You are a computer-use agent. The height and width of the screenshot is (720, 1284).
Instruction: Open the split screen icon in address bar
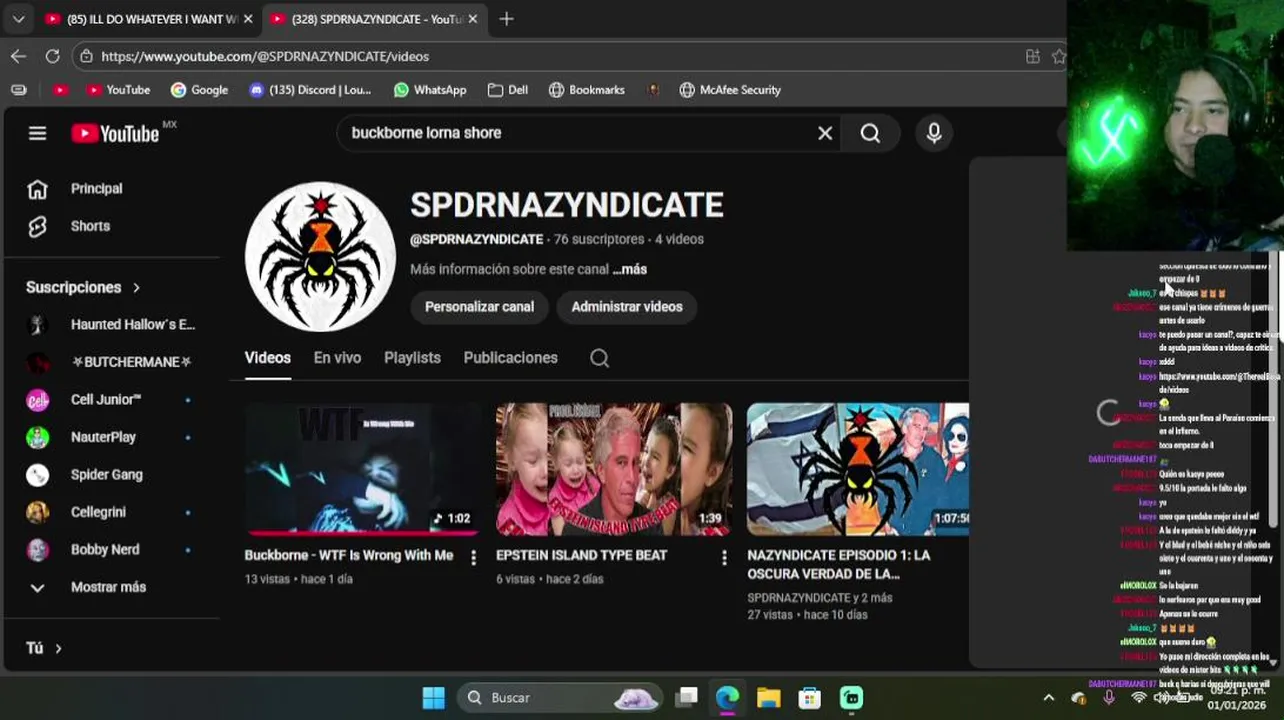[1033, 56]
